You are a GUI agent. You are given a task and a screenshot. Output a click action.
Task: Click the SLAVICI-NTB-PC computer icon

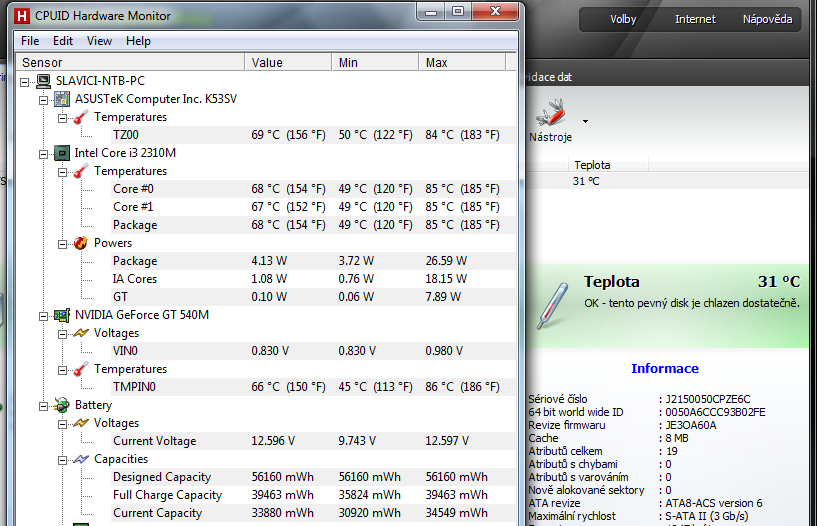coord(44,81)
